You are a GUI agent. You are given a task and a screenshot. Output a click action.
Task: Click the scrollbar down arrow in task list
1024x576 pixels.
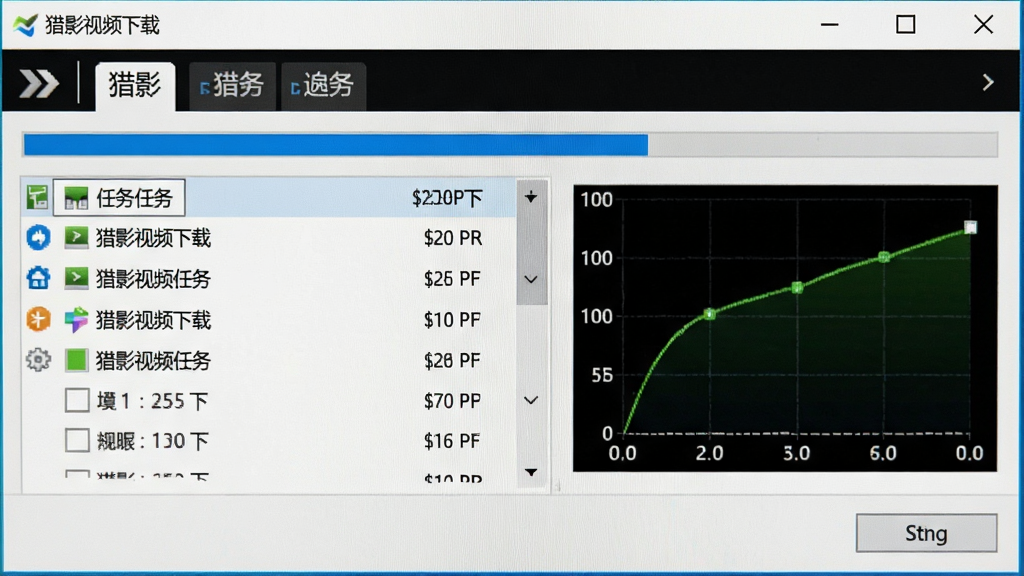[x=531, y=472]
